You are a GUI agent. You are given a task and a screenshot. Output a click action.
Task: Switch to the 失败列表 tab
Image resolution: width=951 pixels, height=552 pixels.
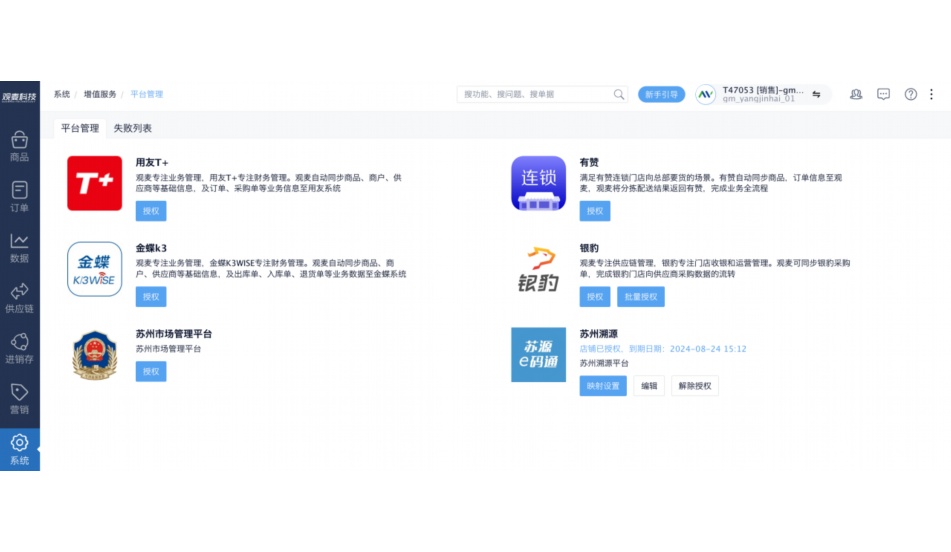[x=132, y=128]
